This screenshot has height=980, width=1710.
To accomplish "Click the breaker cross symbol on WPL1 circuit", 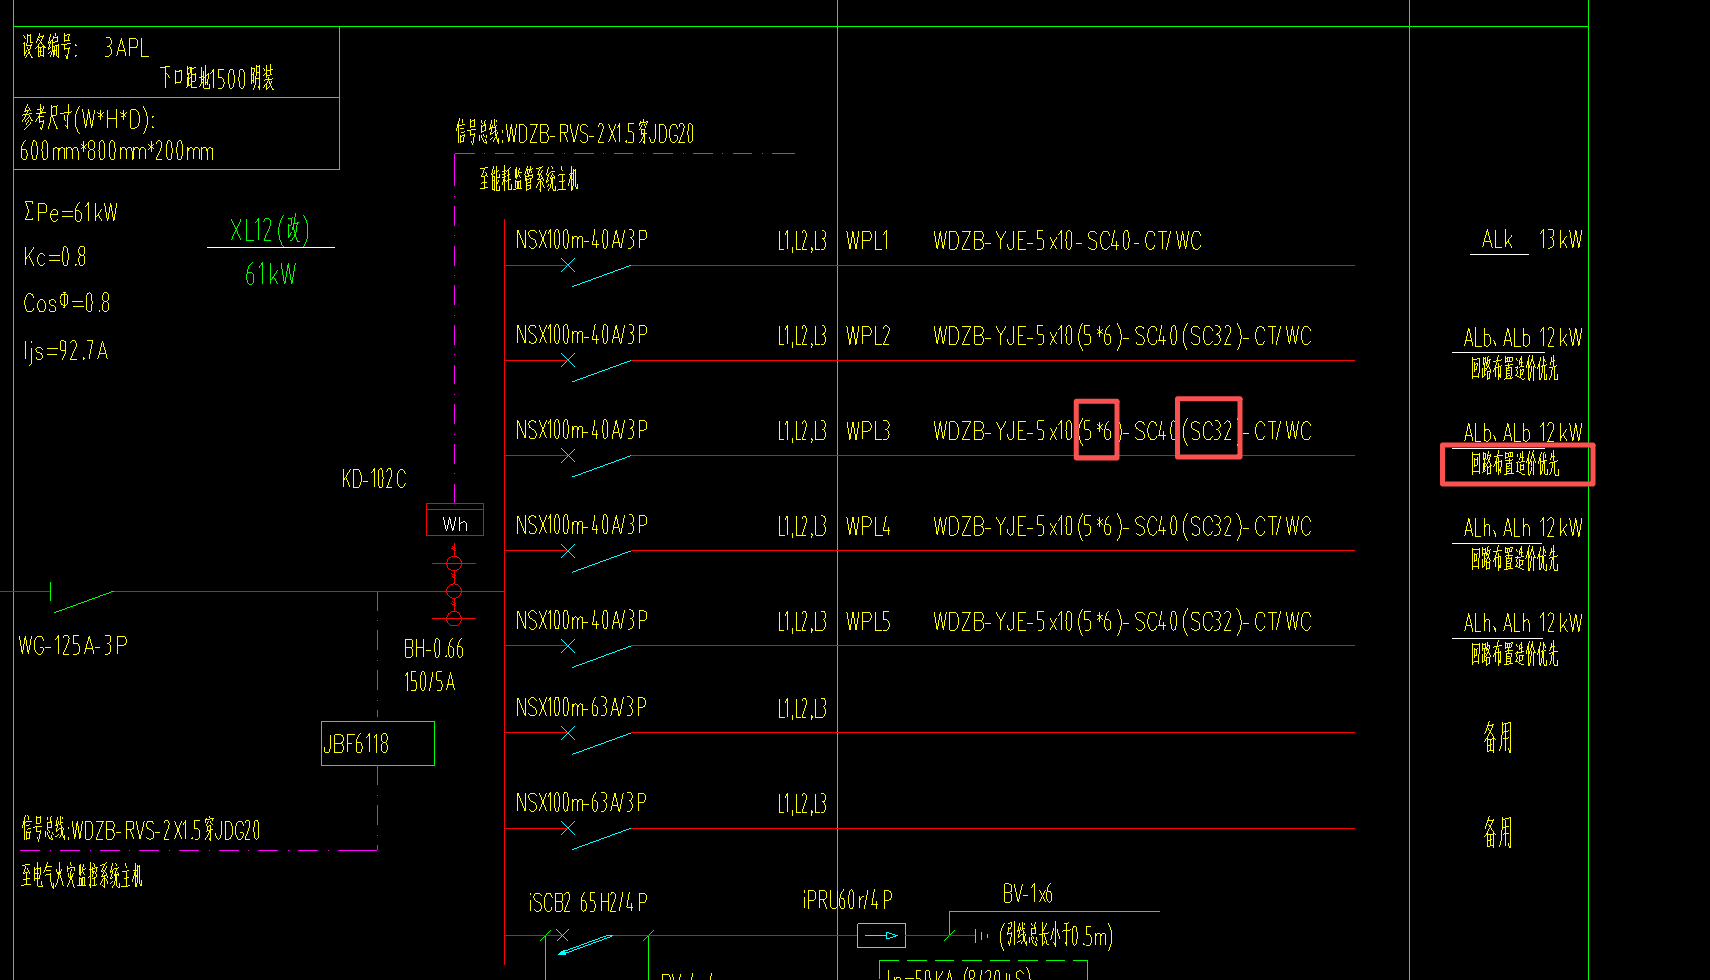I will pyautogui.click(x=568, y=265).
